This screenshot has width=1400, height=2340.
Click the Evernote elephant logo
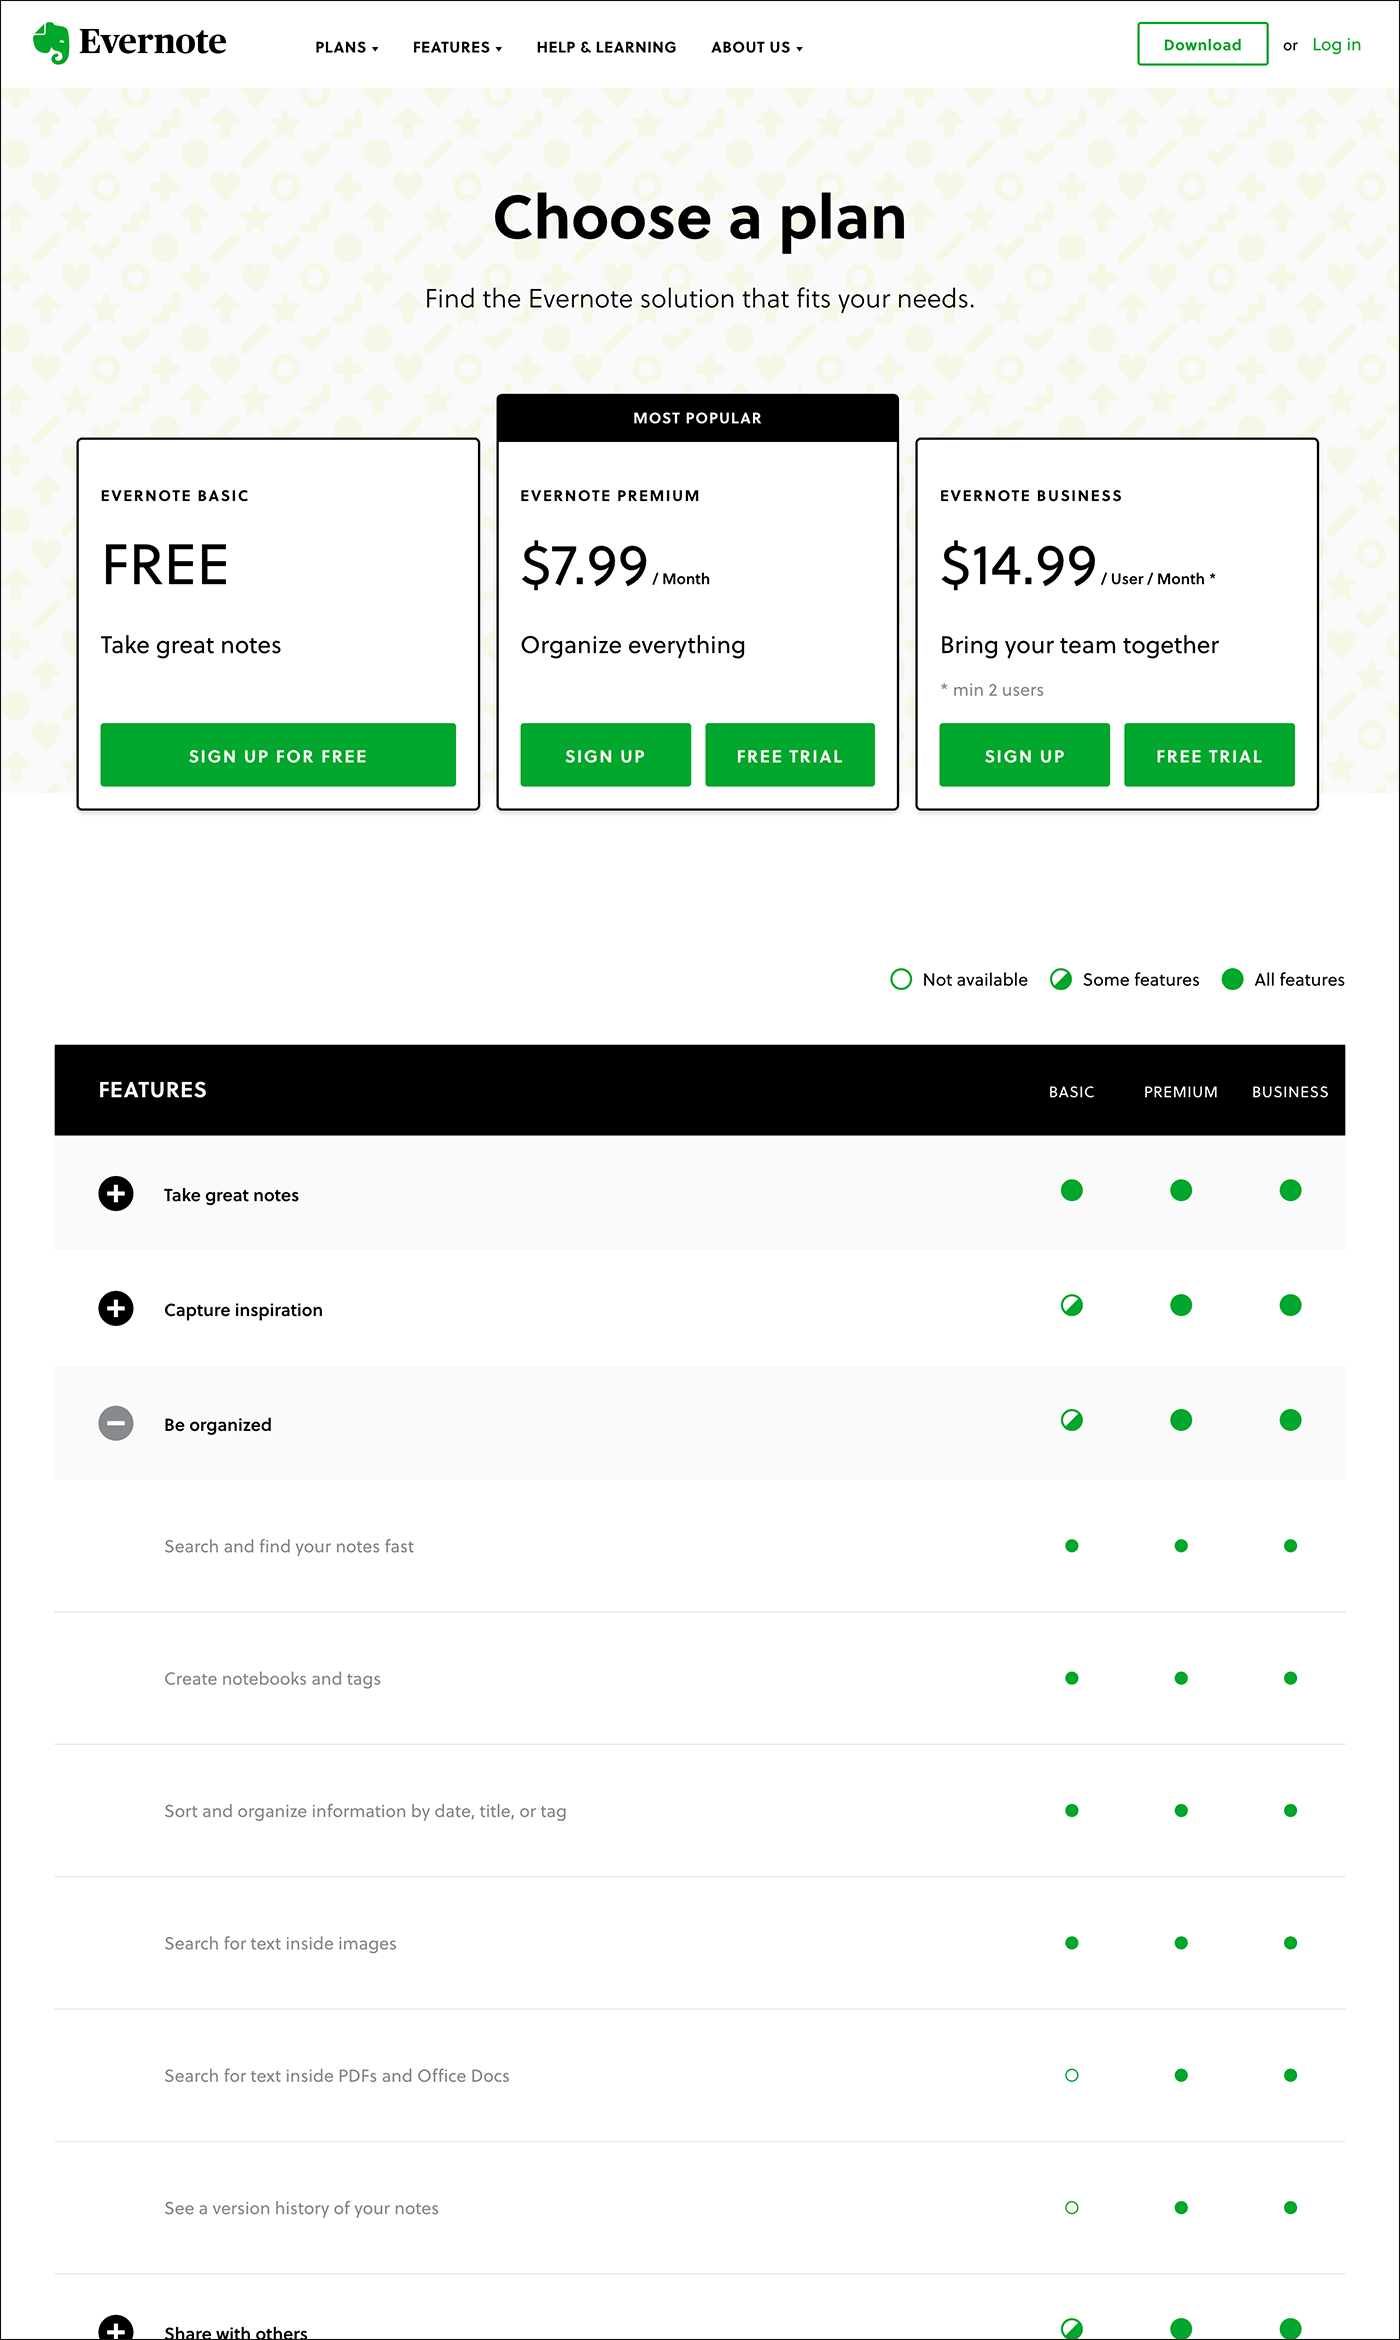(x=51, y=43)
